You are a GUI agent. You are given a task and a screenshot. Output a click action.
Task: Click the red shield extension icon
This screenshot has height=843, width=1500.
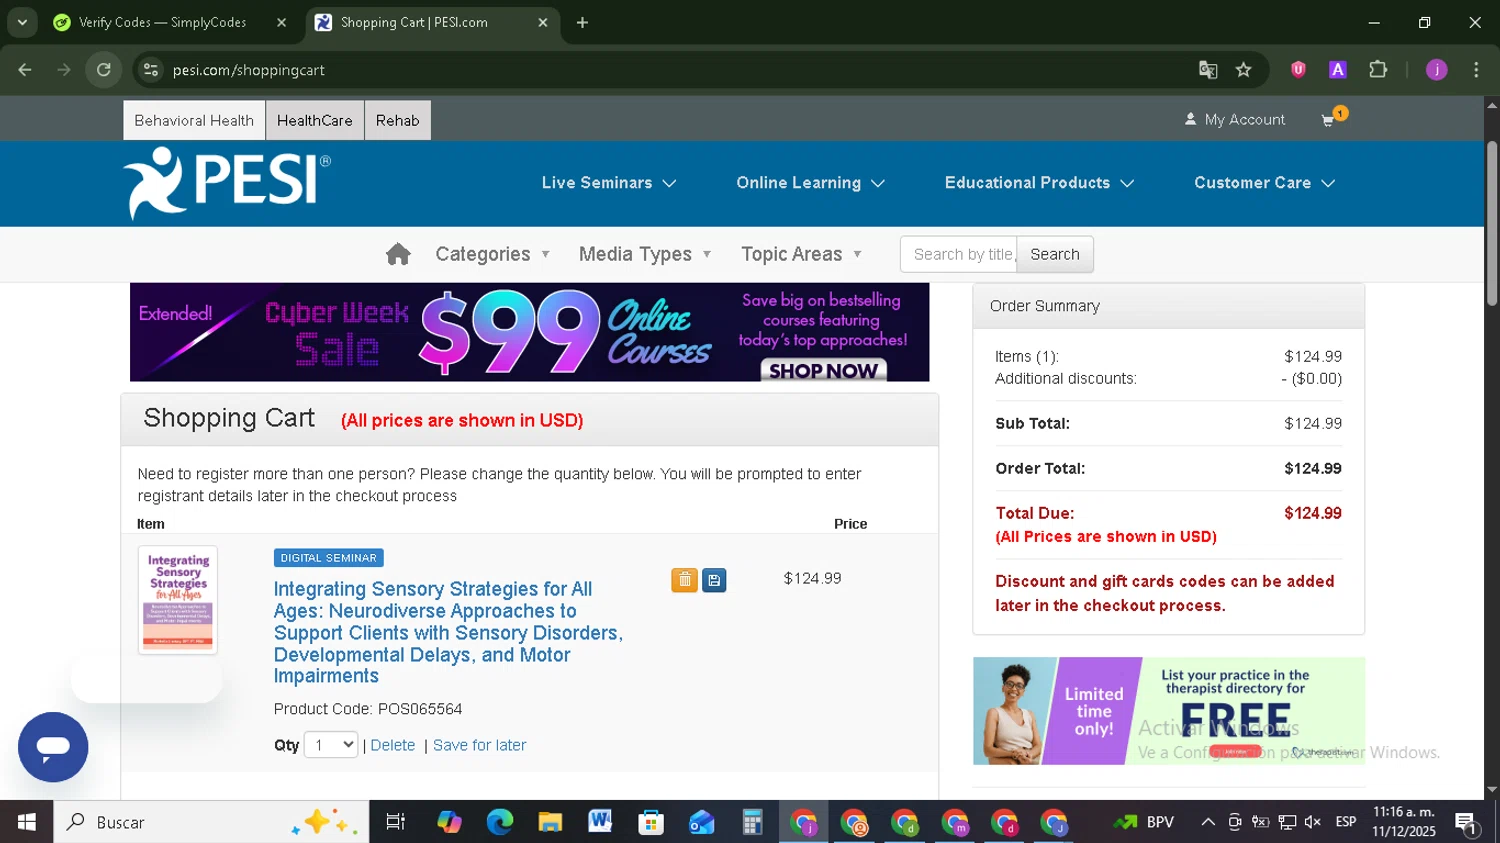[1298, 70]
